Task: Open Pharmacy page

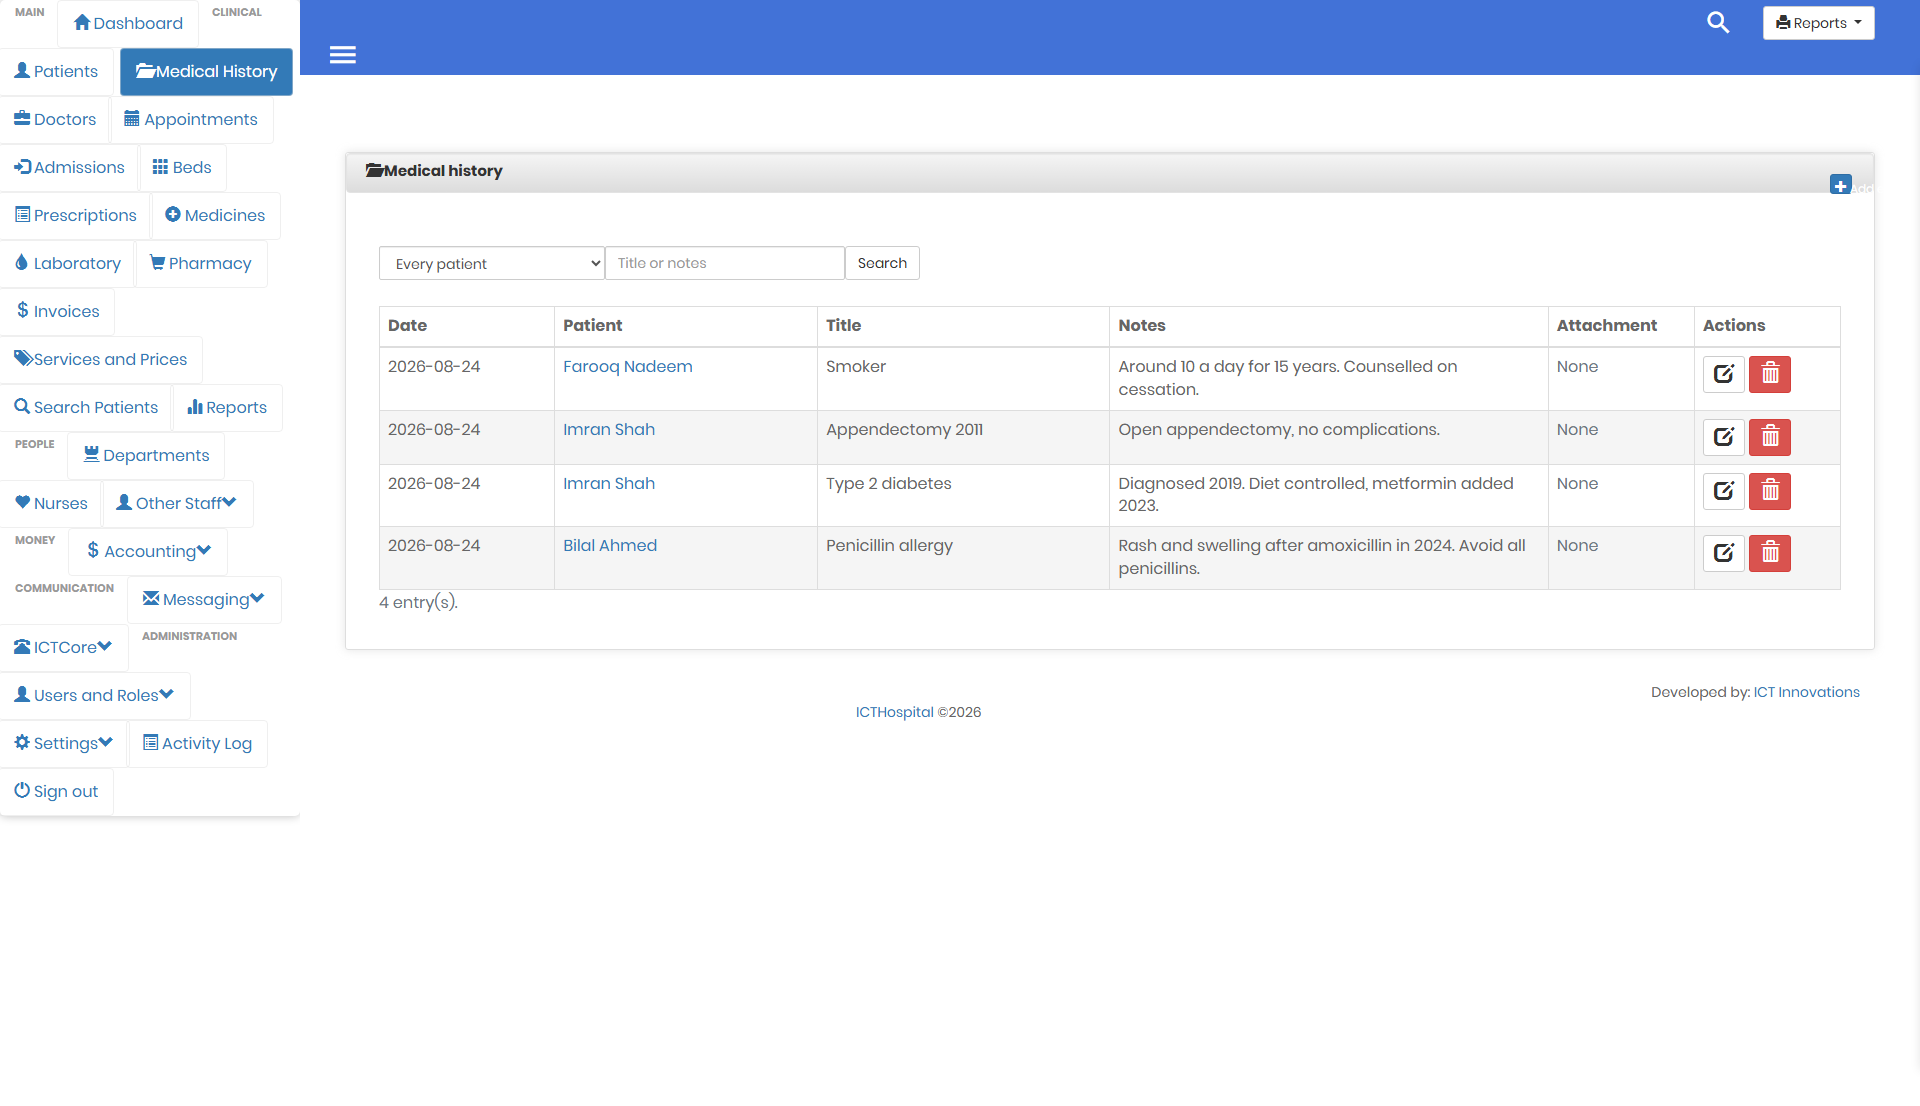Action: 201,263
